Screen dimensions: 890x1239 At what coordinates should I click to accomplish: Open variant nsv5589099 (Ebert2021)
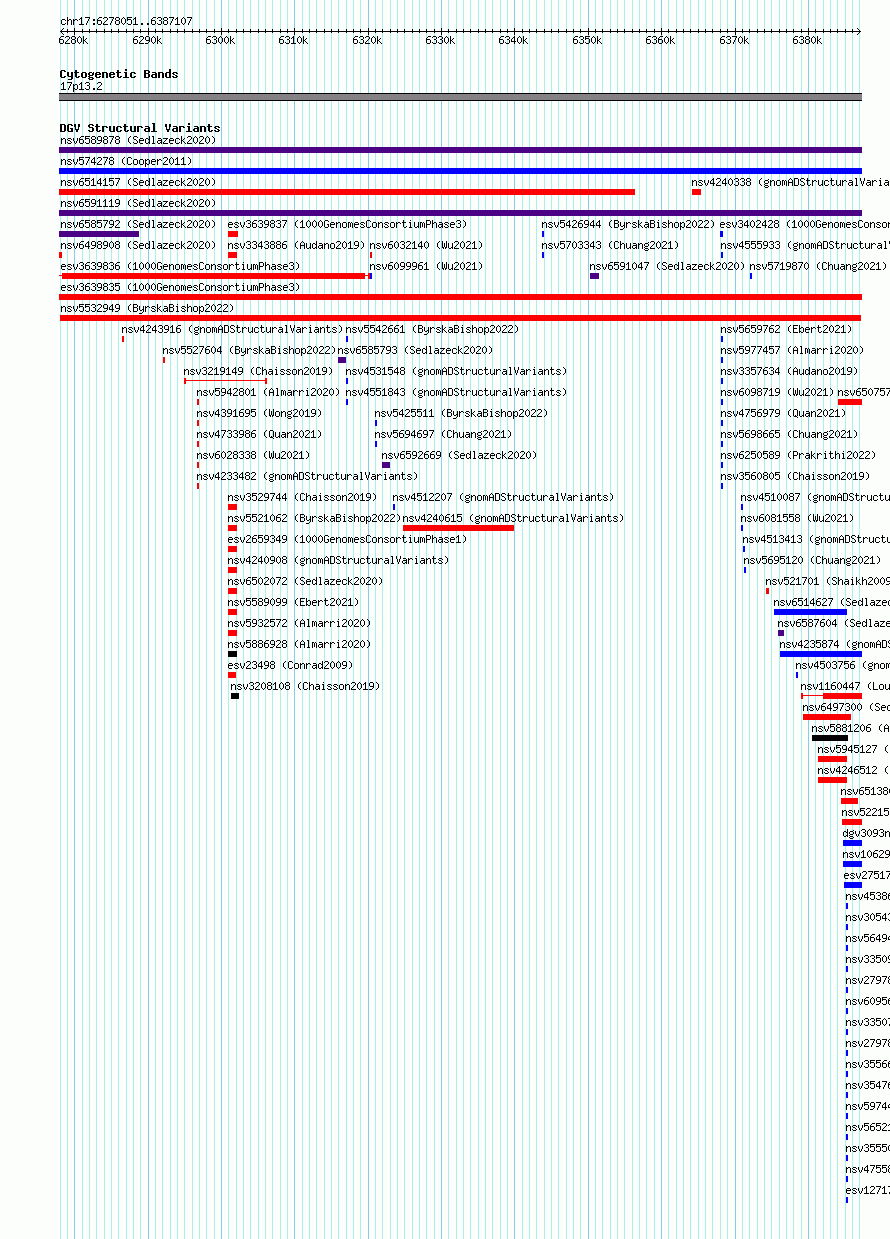click(293, 602)
